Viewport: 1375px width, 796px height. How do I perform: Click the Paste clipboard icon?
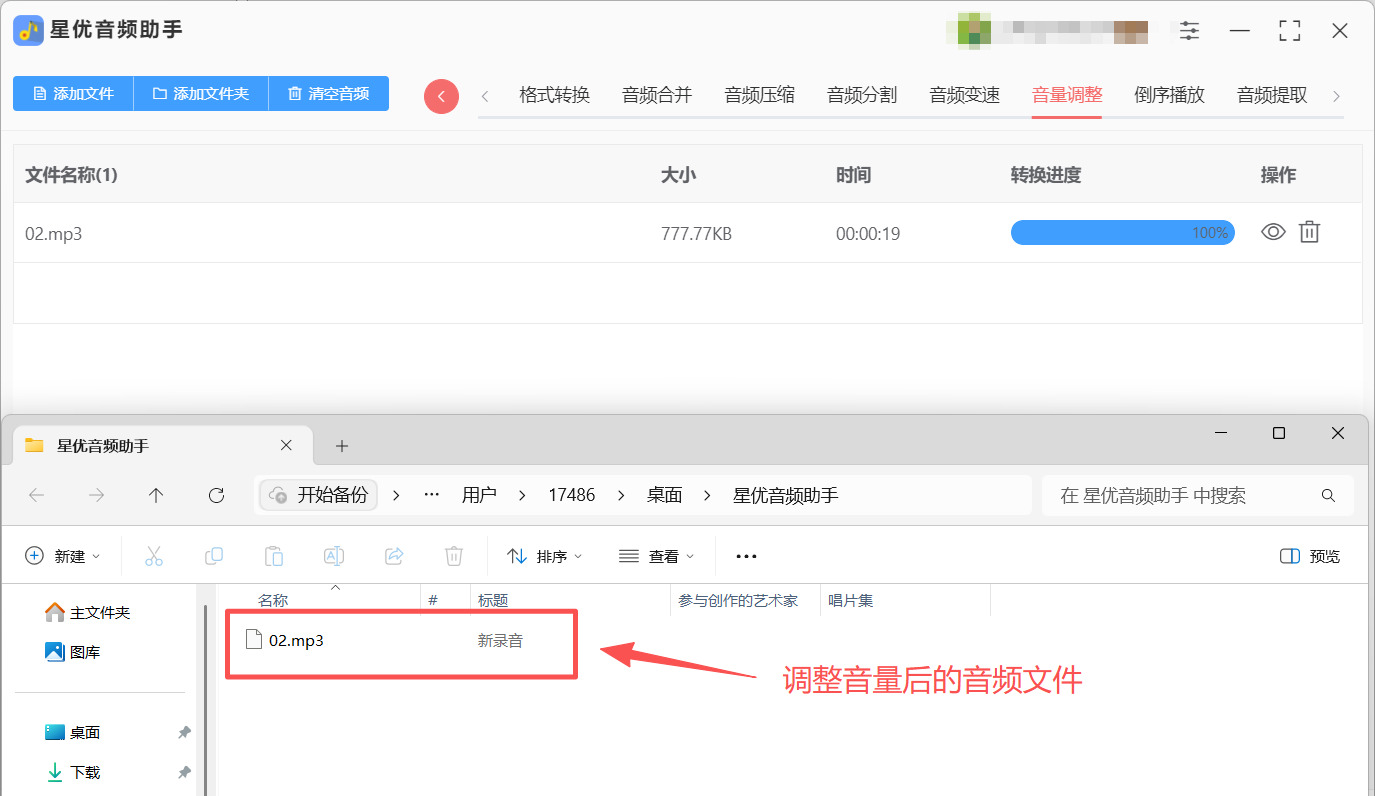pyautogui.click(x=274, y=556)
